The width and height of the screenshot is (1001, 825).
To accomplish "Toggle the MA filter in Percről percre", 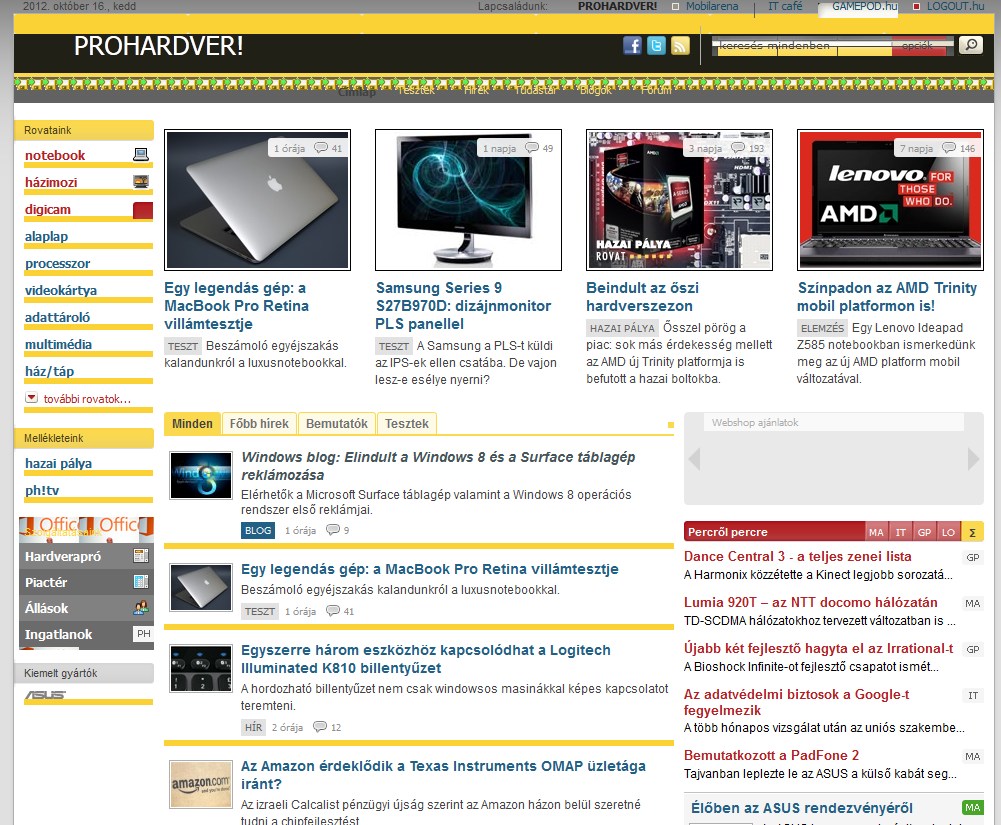I will click(x=876, y=532).
